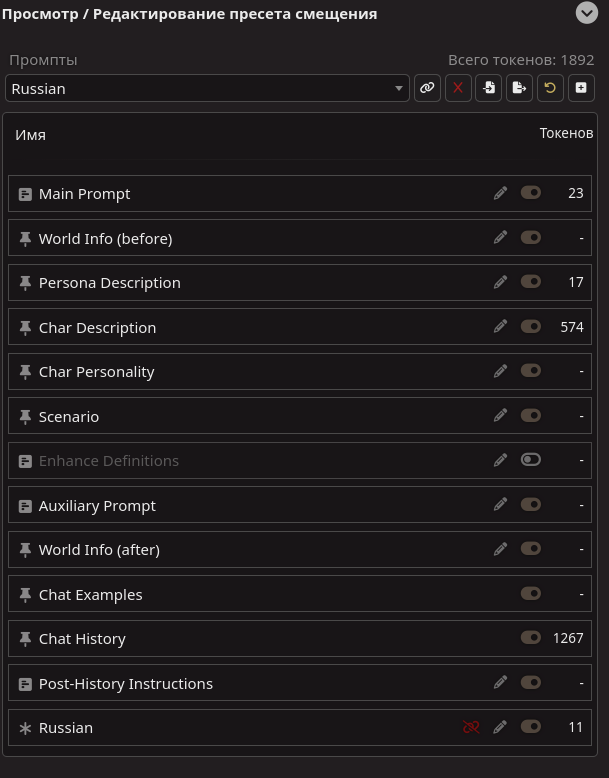
Task: Toggle off the Persona Description prompt
Action: [x=531, y=282]
